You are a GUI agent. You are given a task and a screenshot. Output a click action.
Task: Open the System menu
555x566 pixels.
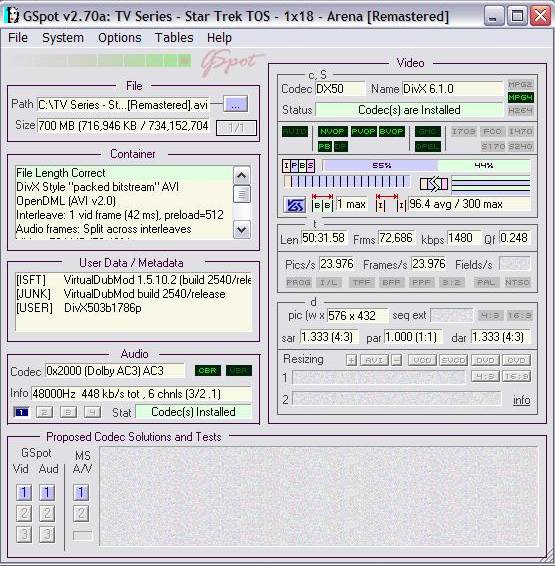(63, 38)
